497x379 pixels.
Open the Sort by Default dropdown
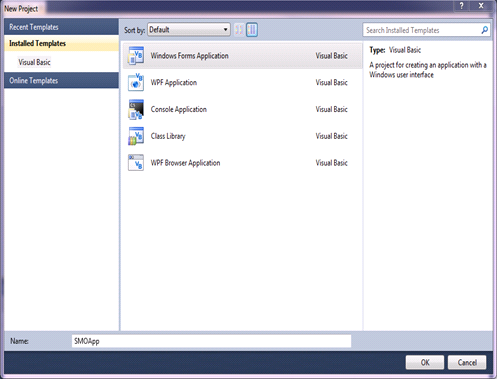coord(189,30)
